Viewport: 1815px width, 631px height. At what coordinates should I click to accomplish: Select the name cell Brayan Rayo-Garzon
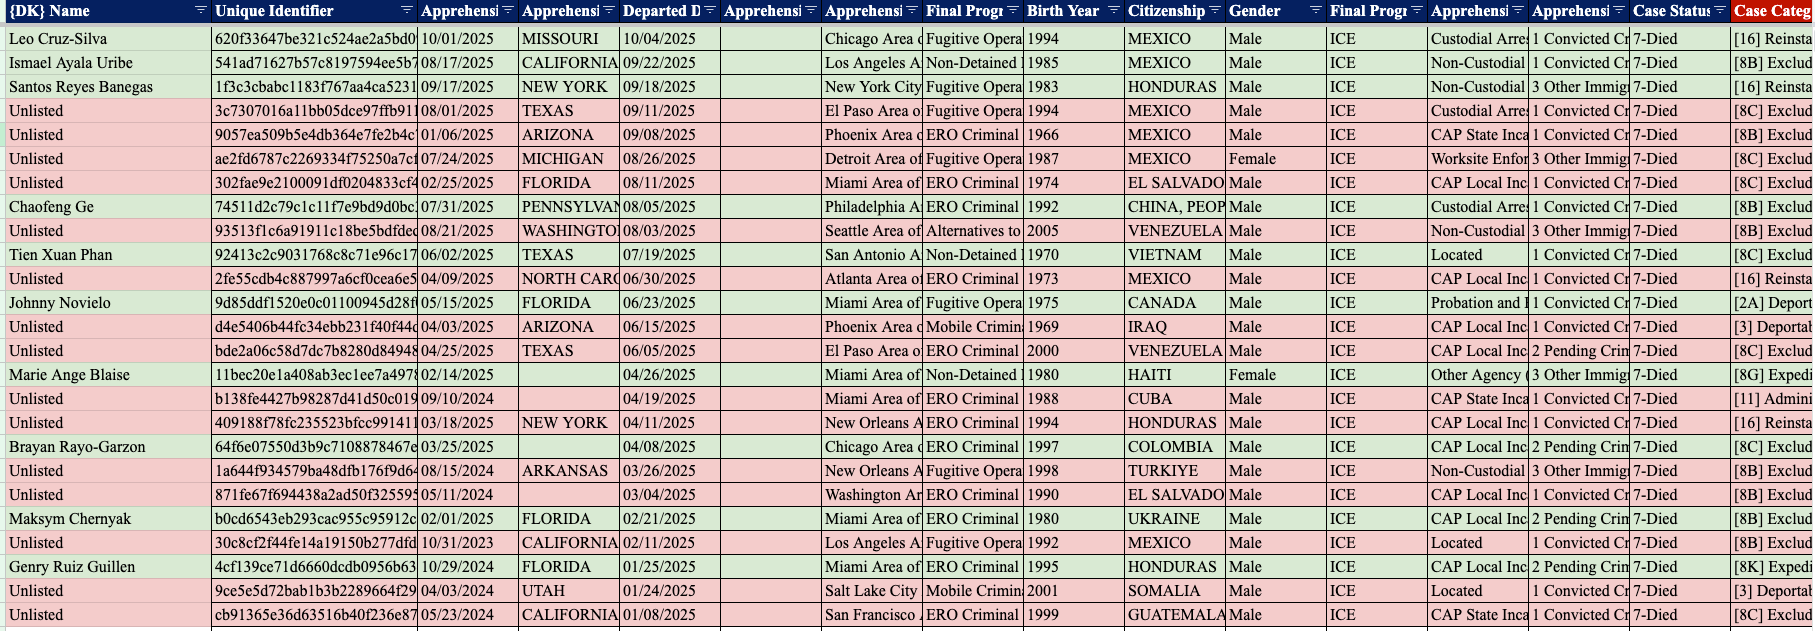pyautogui.click(x=109, y=447)
